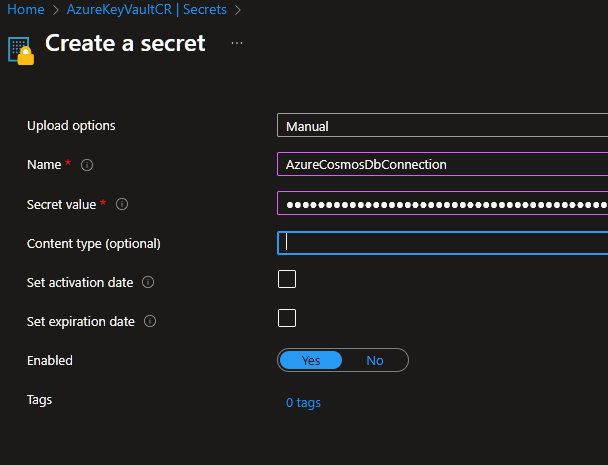Set Enabled toggle to No
The image size is (608, 465).
375,360
